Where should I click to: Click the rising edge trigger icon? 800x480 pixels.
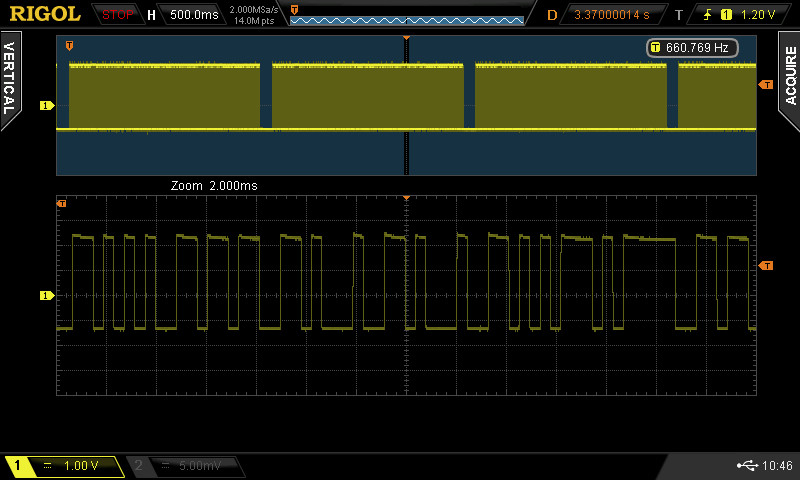(708, 15)
